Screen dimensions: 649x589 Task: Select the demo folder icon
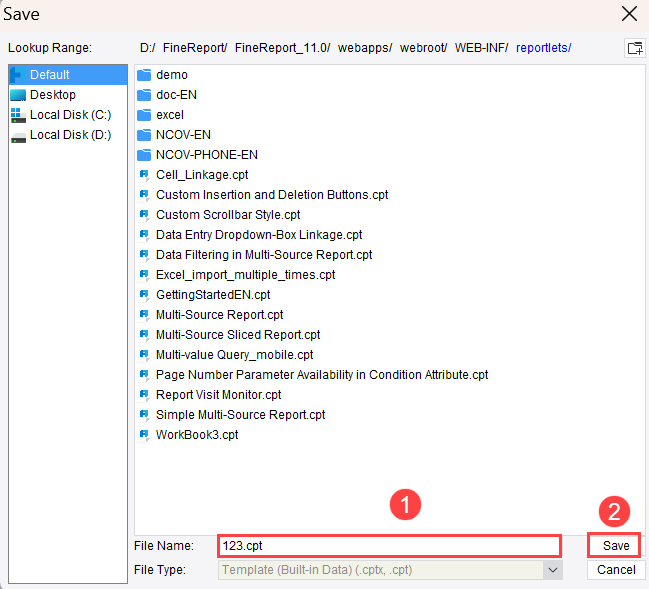click(x=144, y=75)
